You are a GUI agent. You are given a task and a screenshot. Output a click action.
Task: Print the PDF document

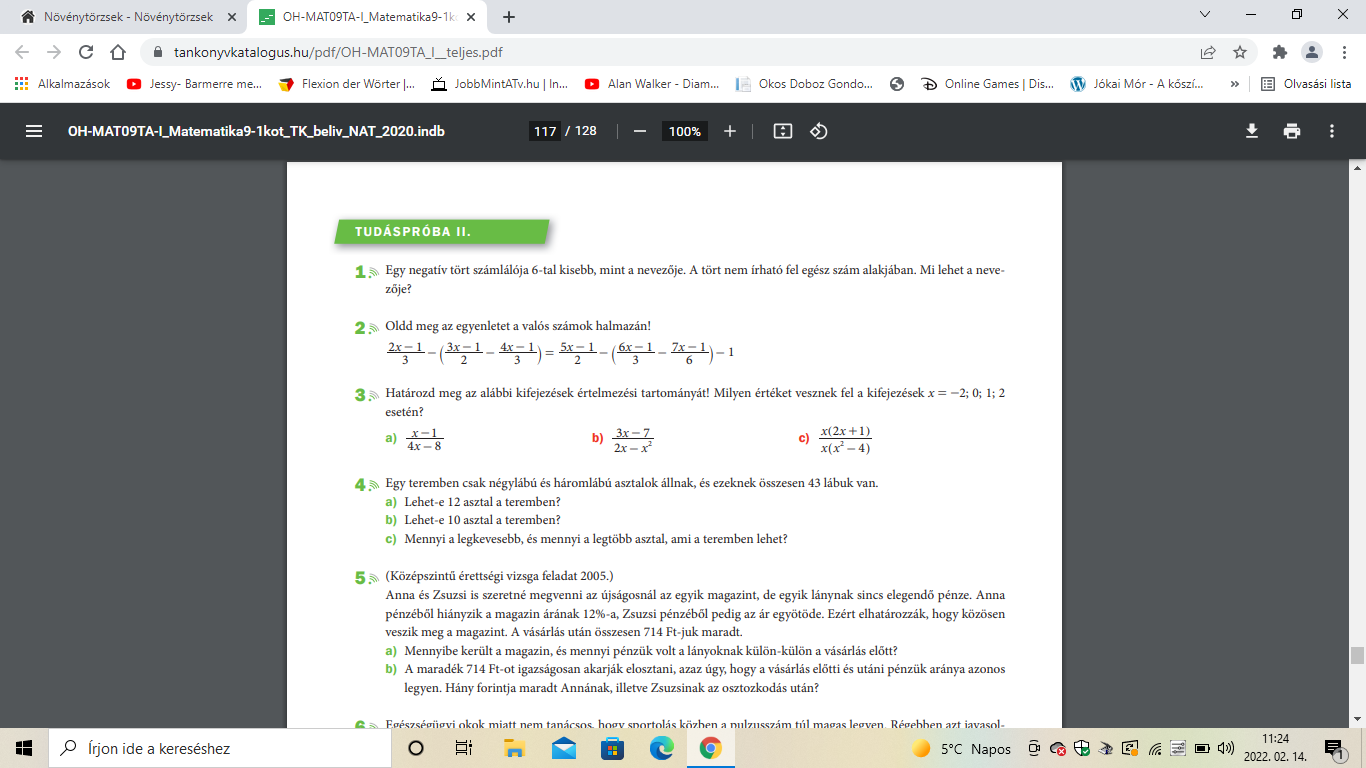1292,131
